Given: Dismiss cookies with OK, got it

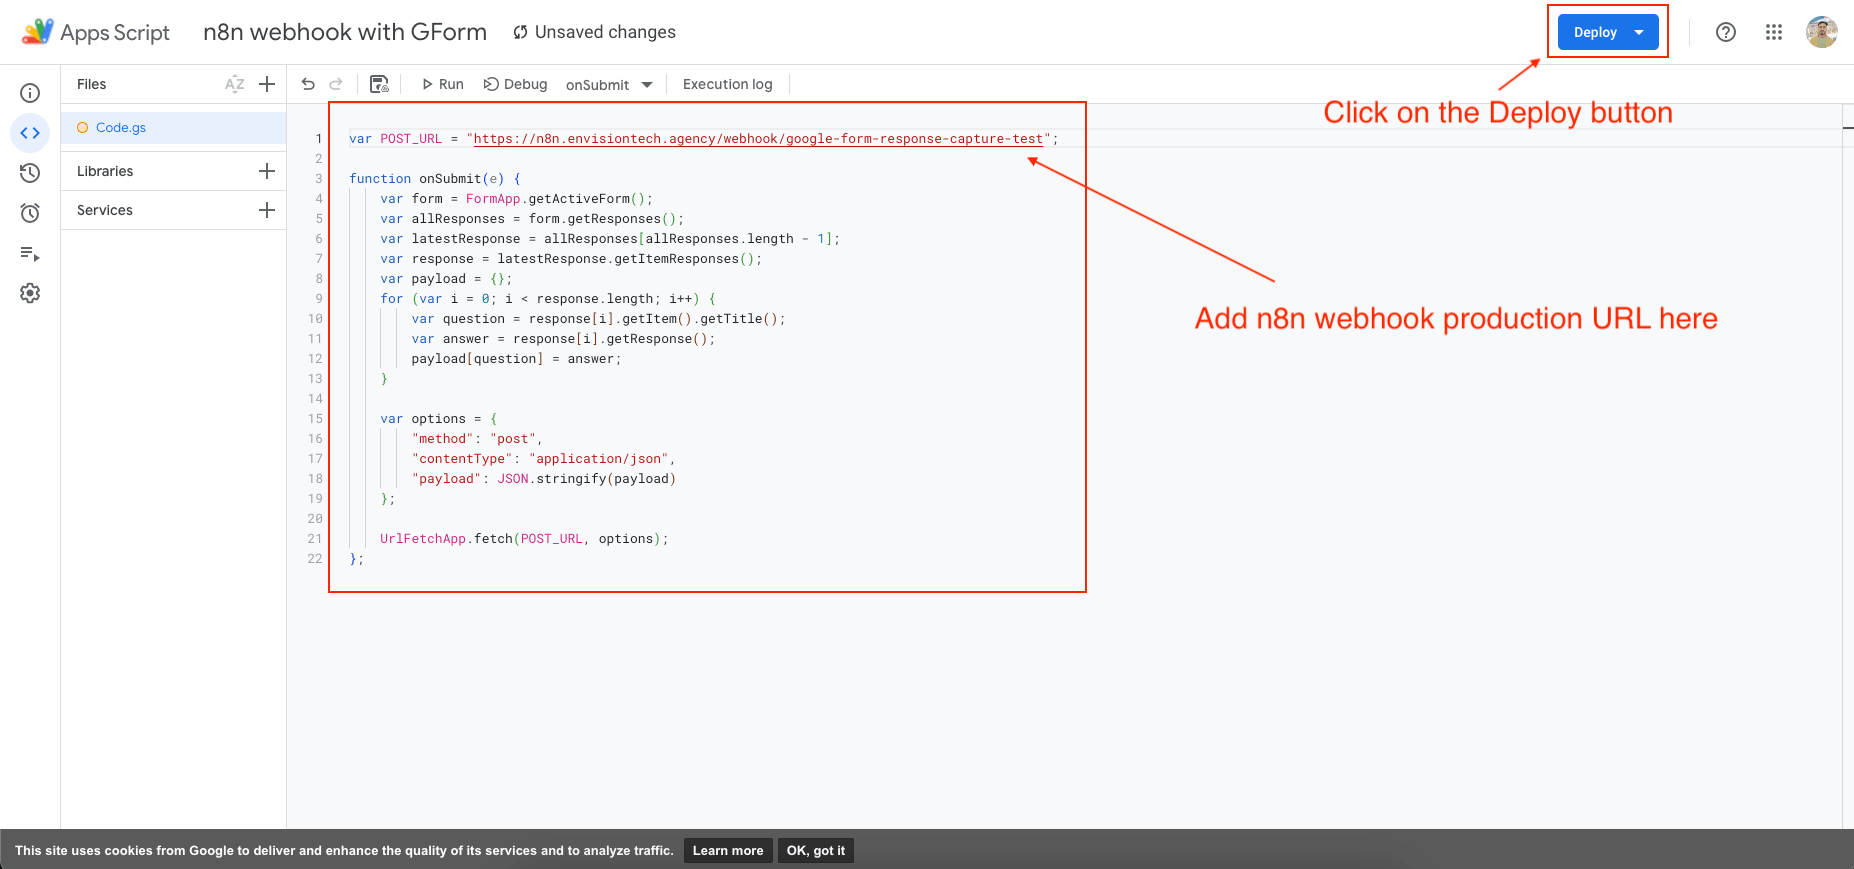Looking at the screenshot, I should [x=816, y=851].
